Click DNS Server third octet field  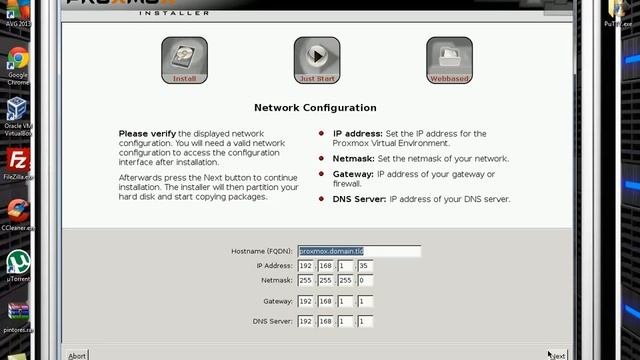coord(345,321)
